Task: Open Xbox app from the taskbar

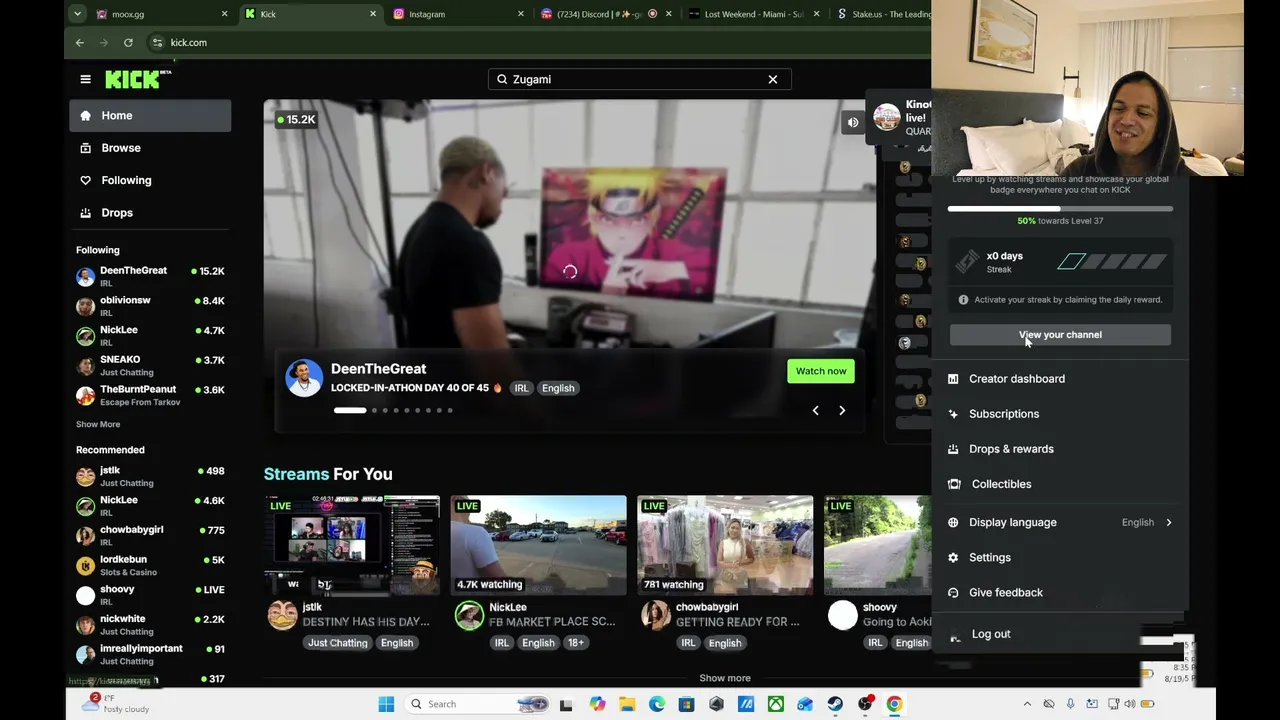Action: pos(775,704)
